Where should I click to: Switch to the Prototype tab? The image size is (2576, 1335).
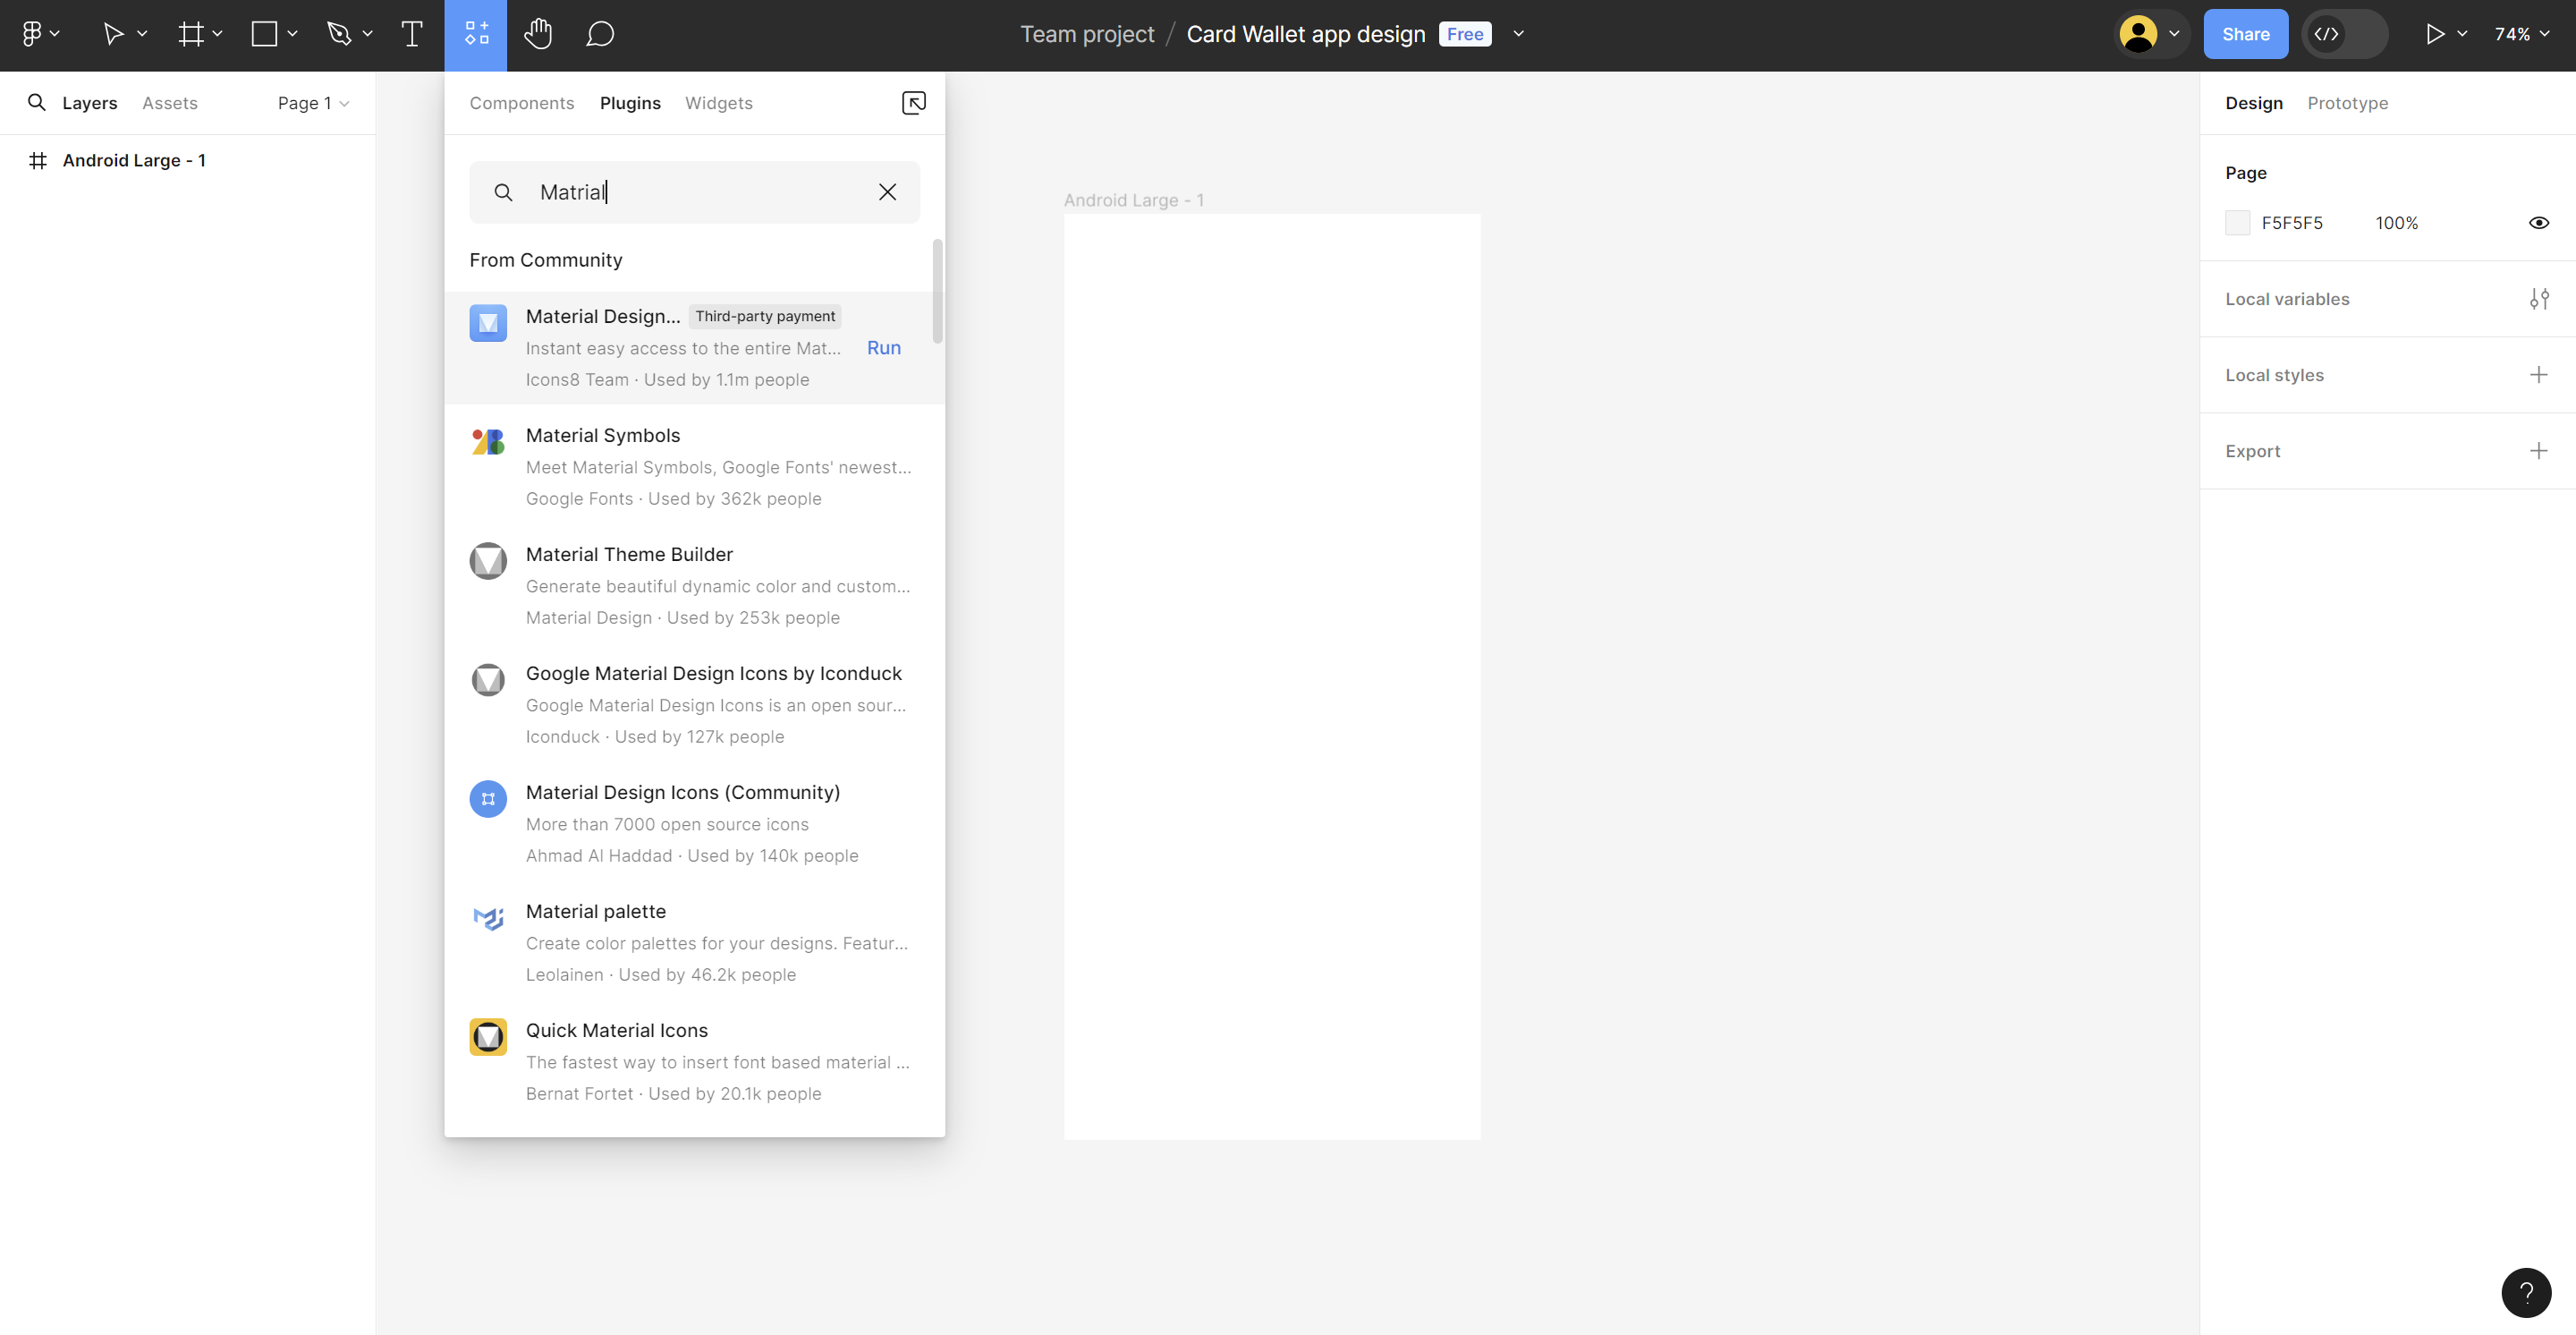click(2347, 103)
